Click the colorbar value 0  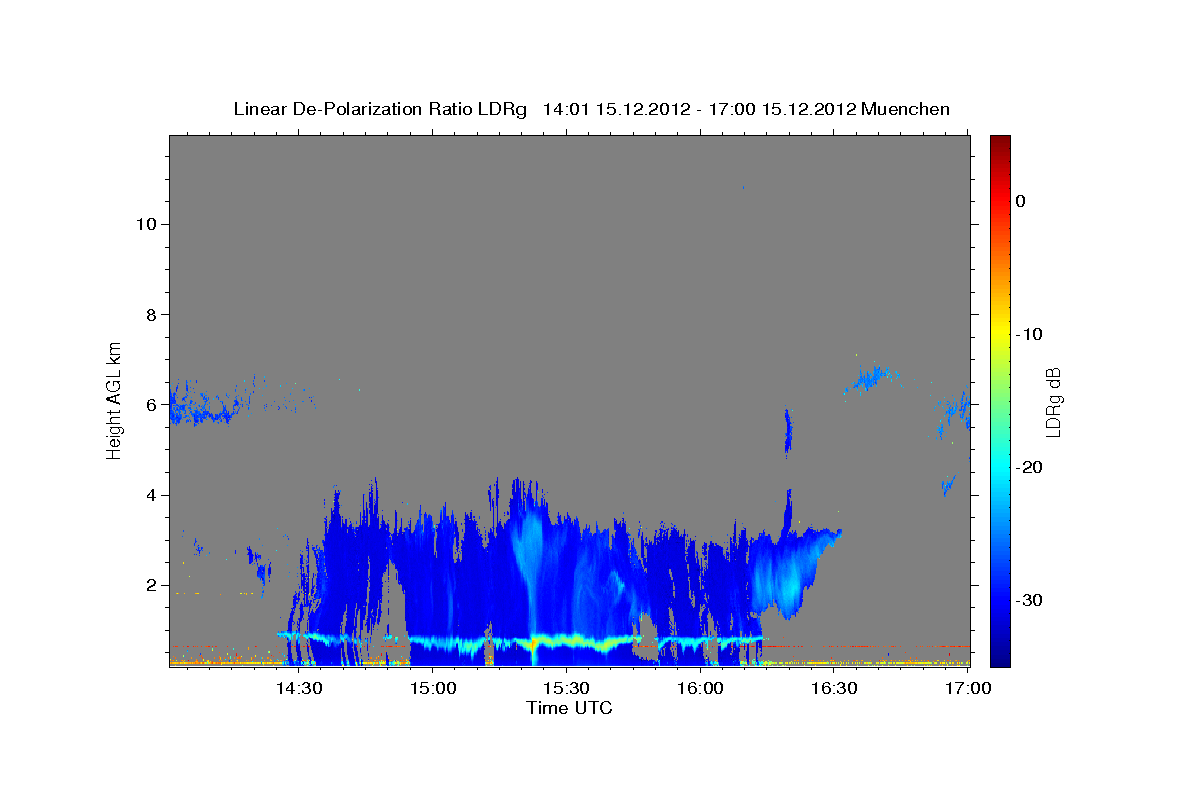pyautogui.click(x=1021, y=201)
